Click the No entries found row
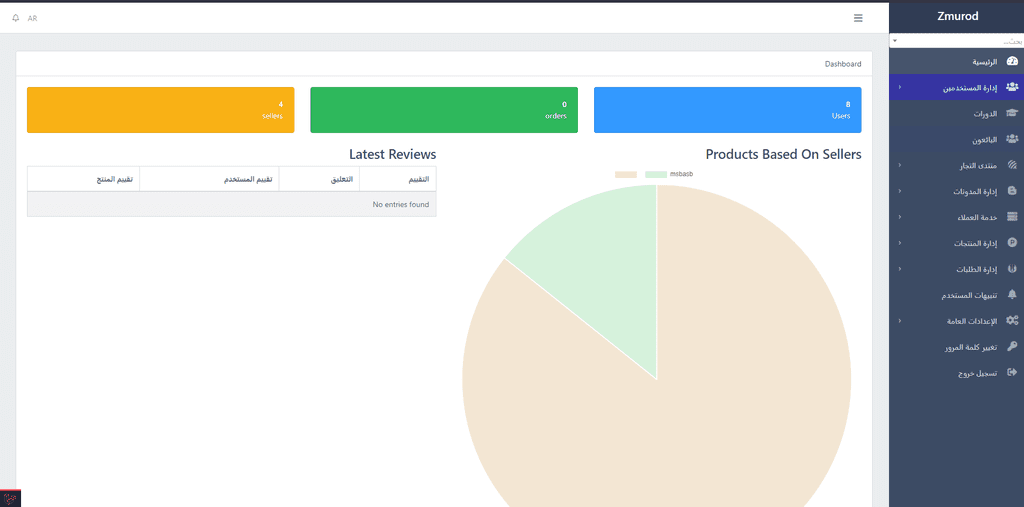Image resolution: width=1024 pixels, height=507 pixels. [x=232, y=204]
